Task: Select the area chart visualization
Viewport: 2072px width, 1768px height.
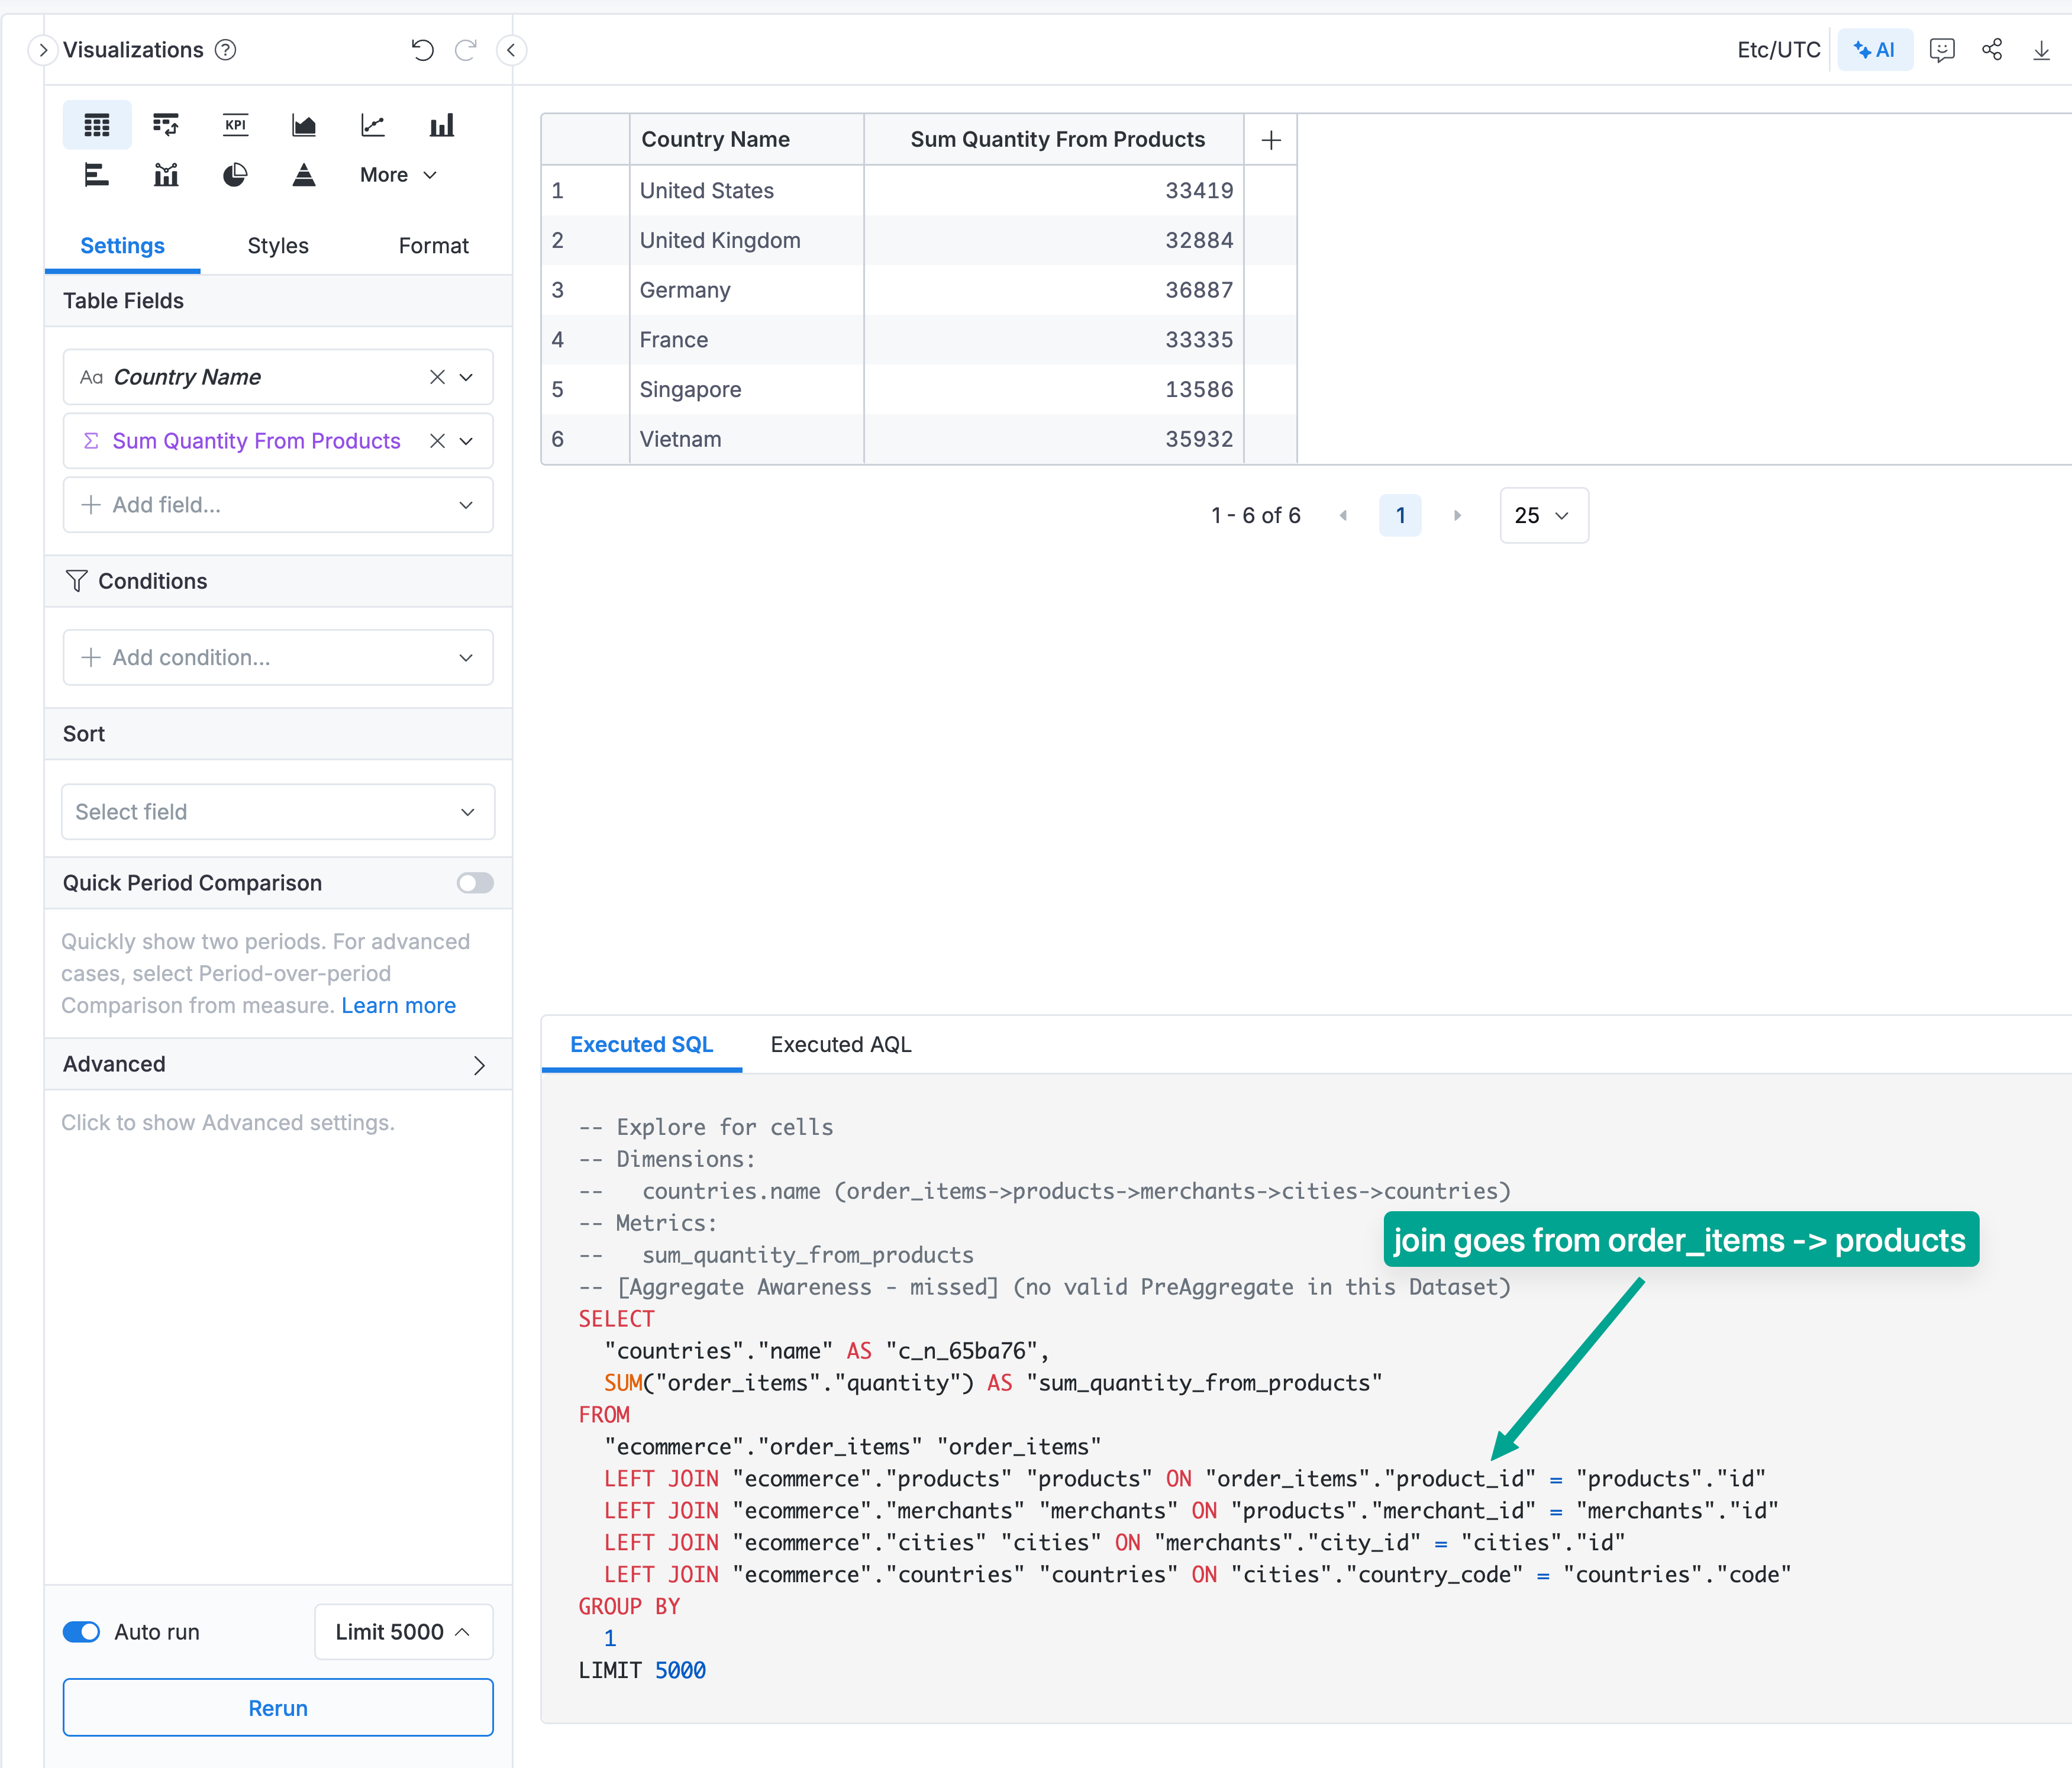Action: click(304, 125)
